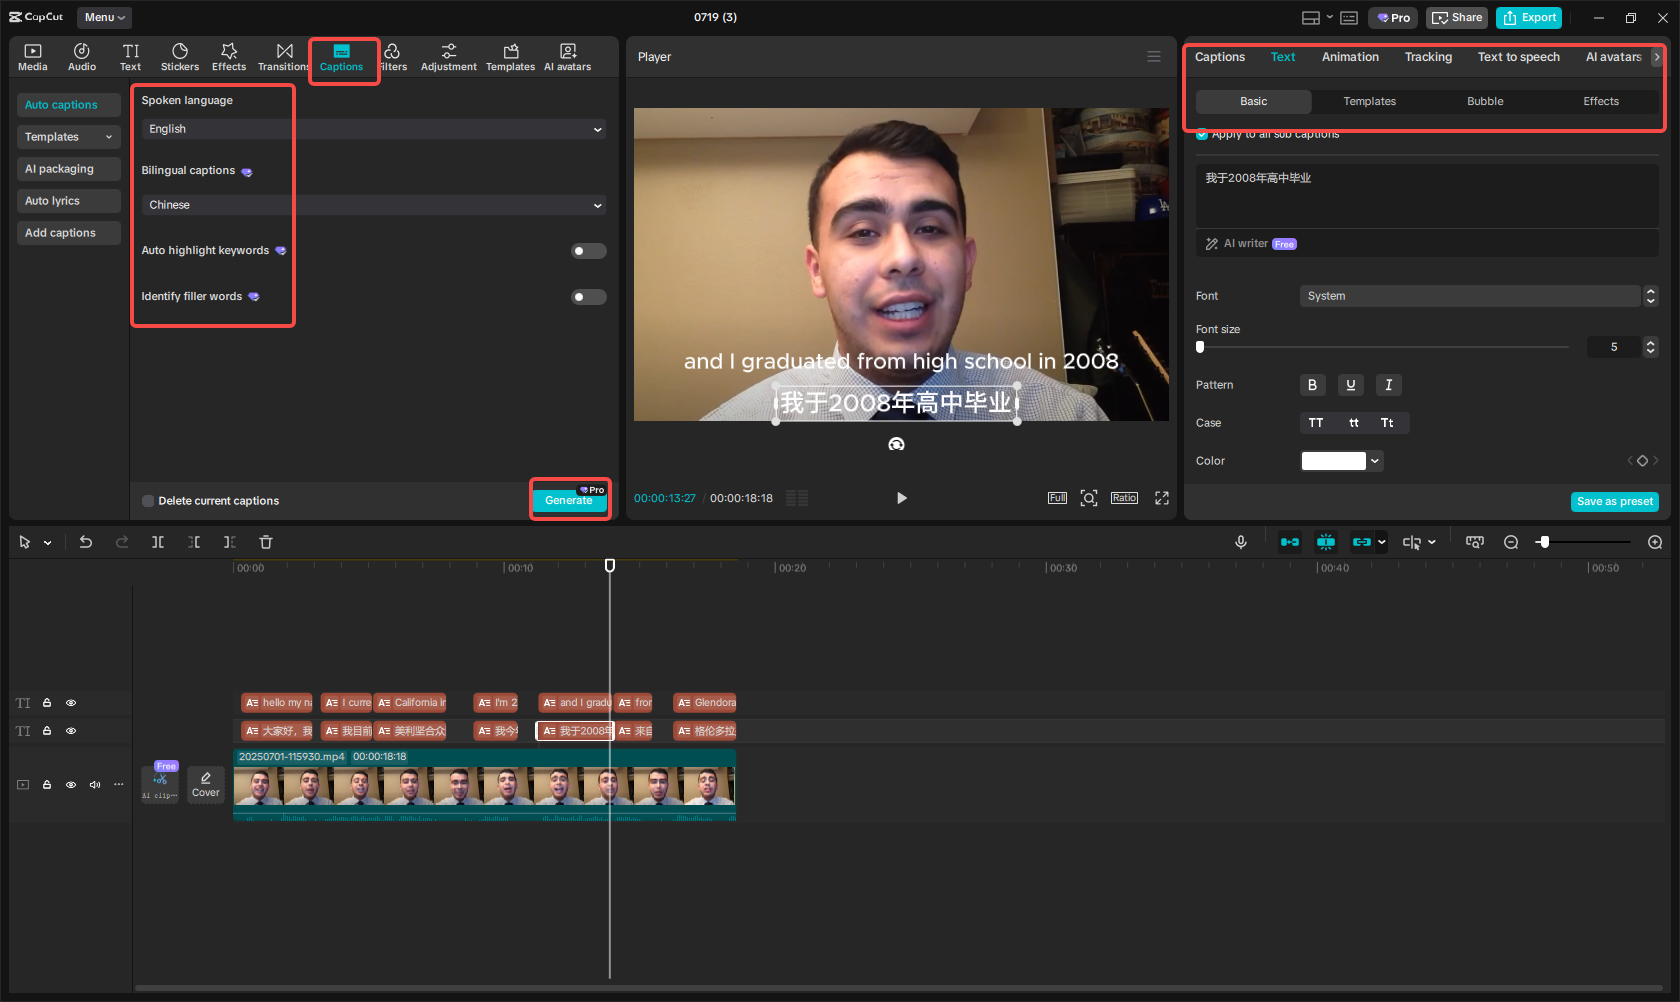Image resolution: width=1680 pixels, height=1002 pixels.
Task: Switch to the Animation tab
Action: pos(1350,57)
